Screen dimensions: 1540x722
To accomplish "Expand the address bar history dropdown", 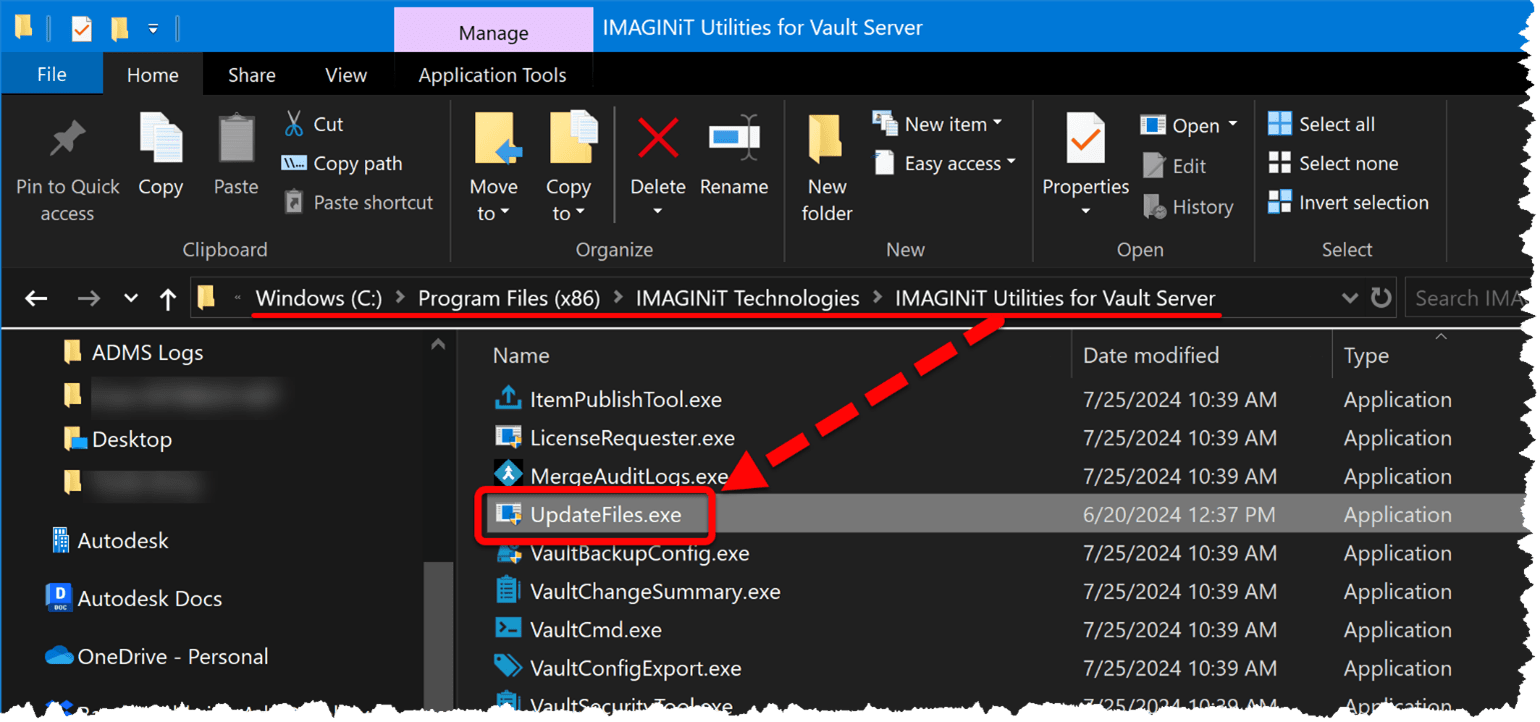I will click(x=1350, y=298).
